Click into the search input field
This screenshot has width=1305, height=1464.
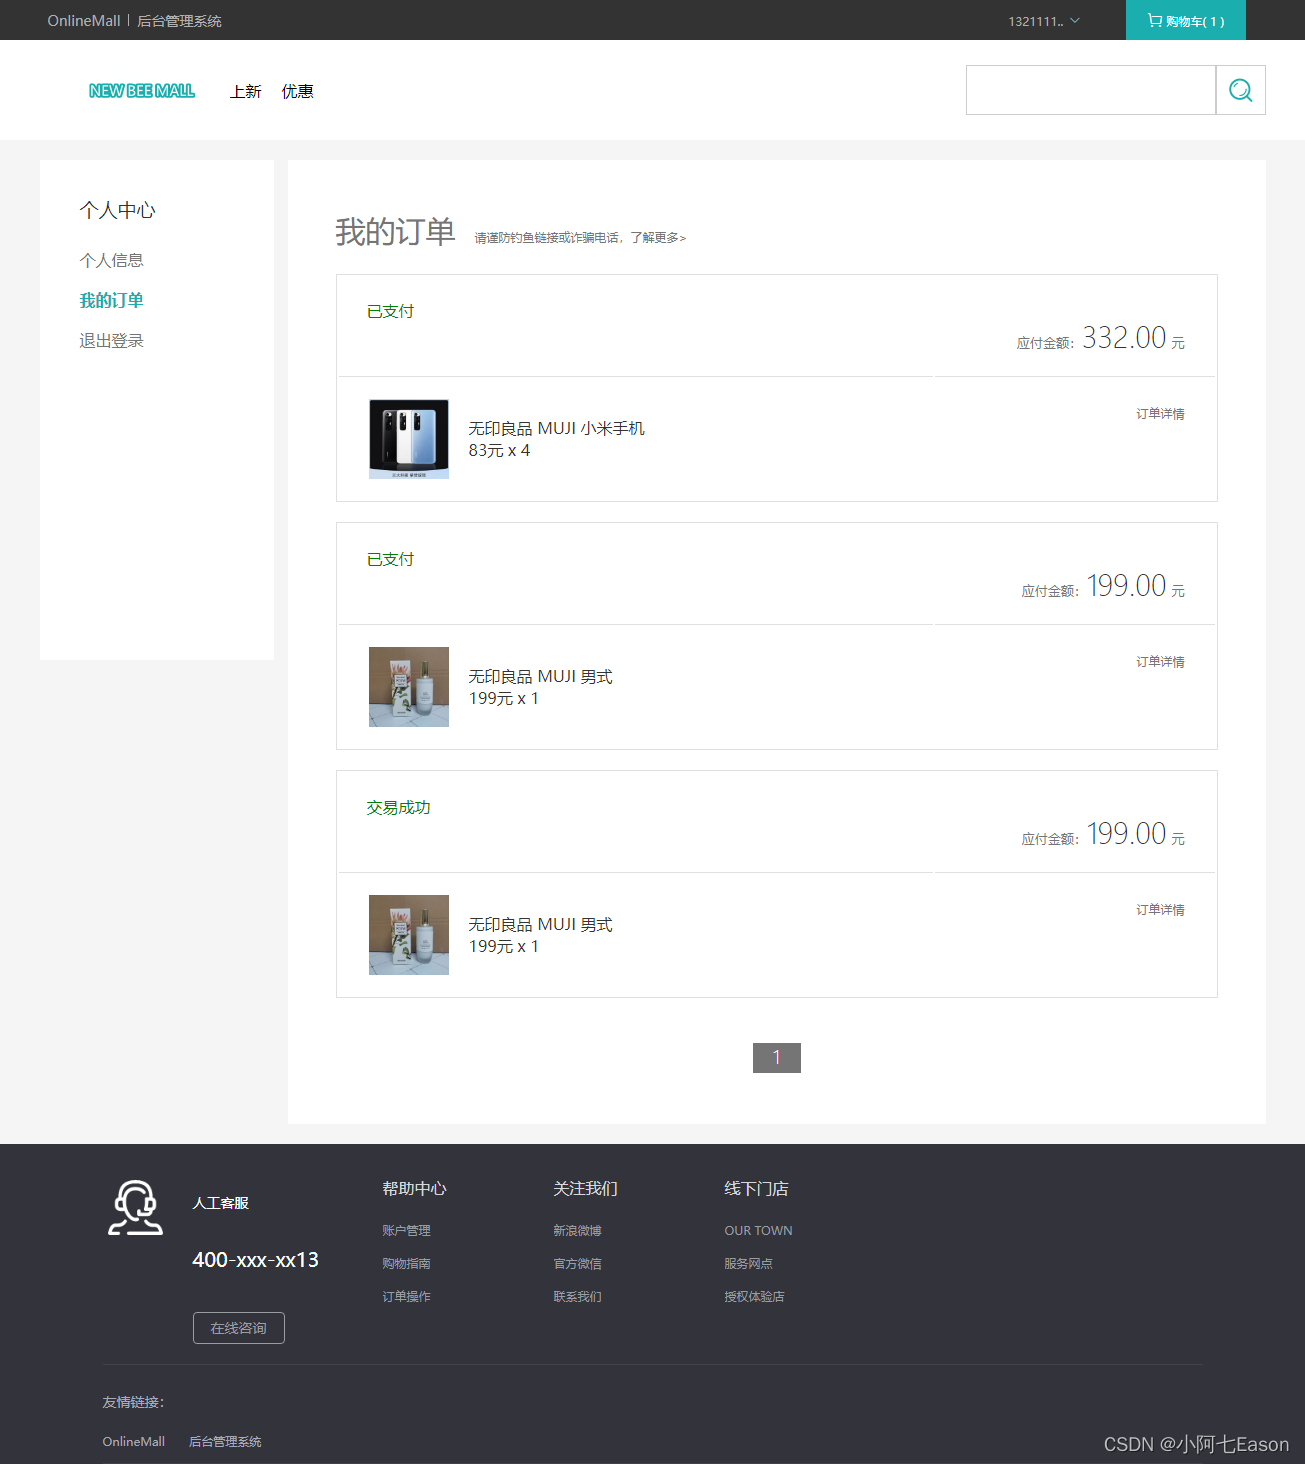(x=1091, y=90)
